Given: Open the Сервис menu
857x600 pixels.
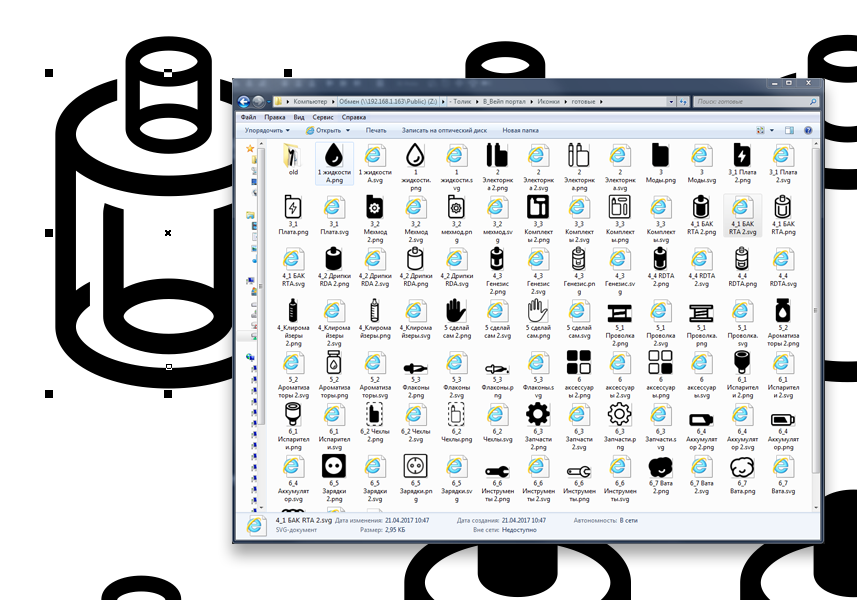Looking at the screenshot, I should [x=323, y=117].
